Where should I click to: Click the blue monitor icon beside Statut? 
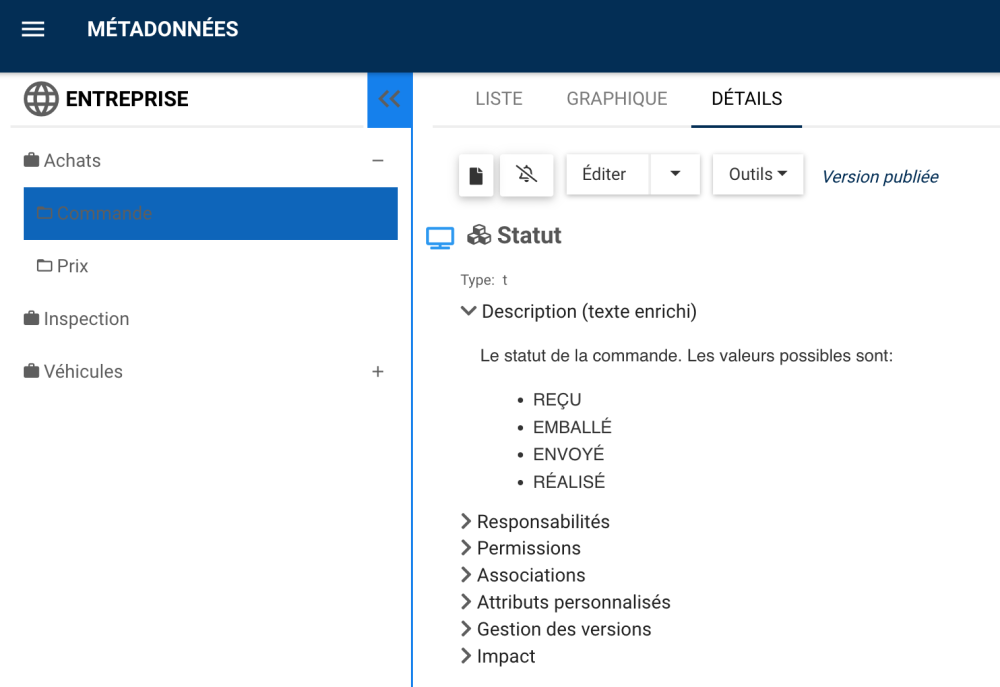point(440,237)
